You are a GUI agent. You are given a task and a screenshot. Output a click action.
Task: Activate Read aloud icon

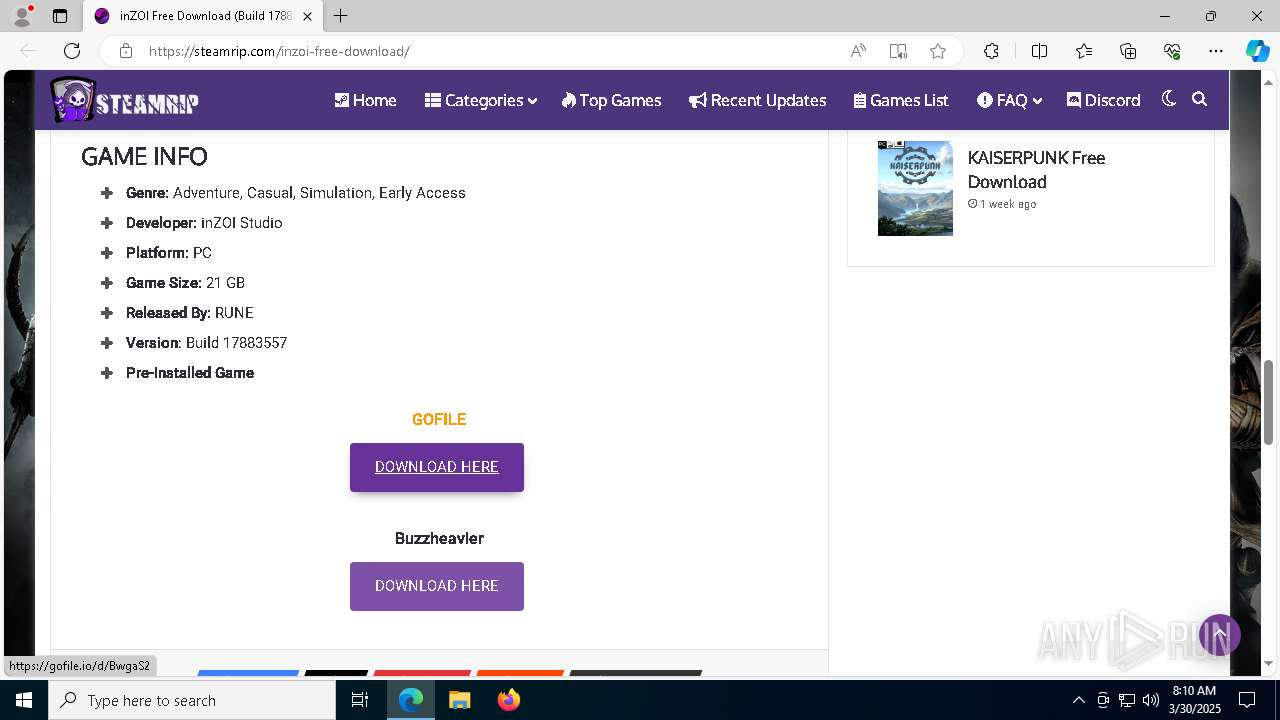coord(858,51)
